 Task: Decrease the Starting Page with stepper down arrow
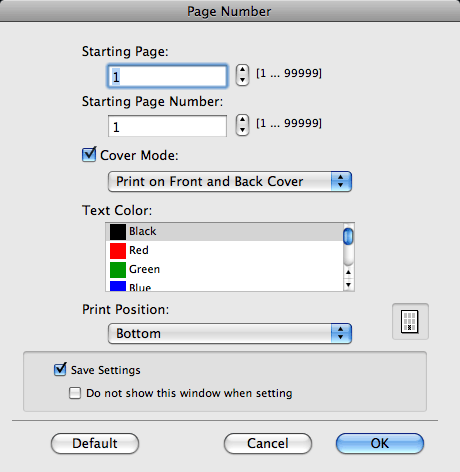point(242,80)
